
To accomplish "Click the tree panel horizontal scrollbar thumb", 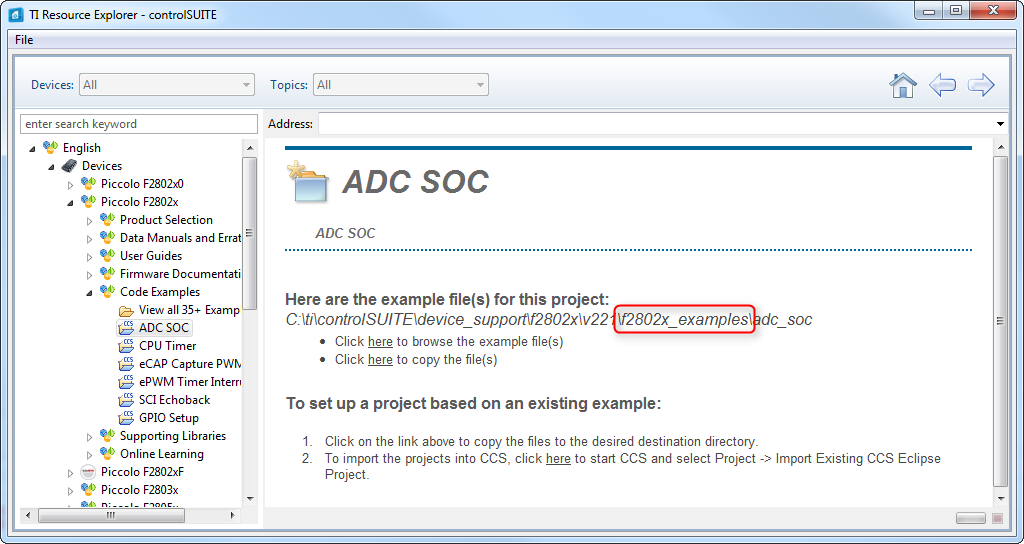I will tap(111, 515).
